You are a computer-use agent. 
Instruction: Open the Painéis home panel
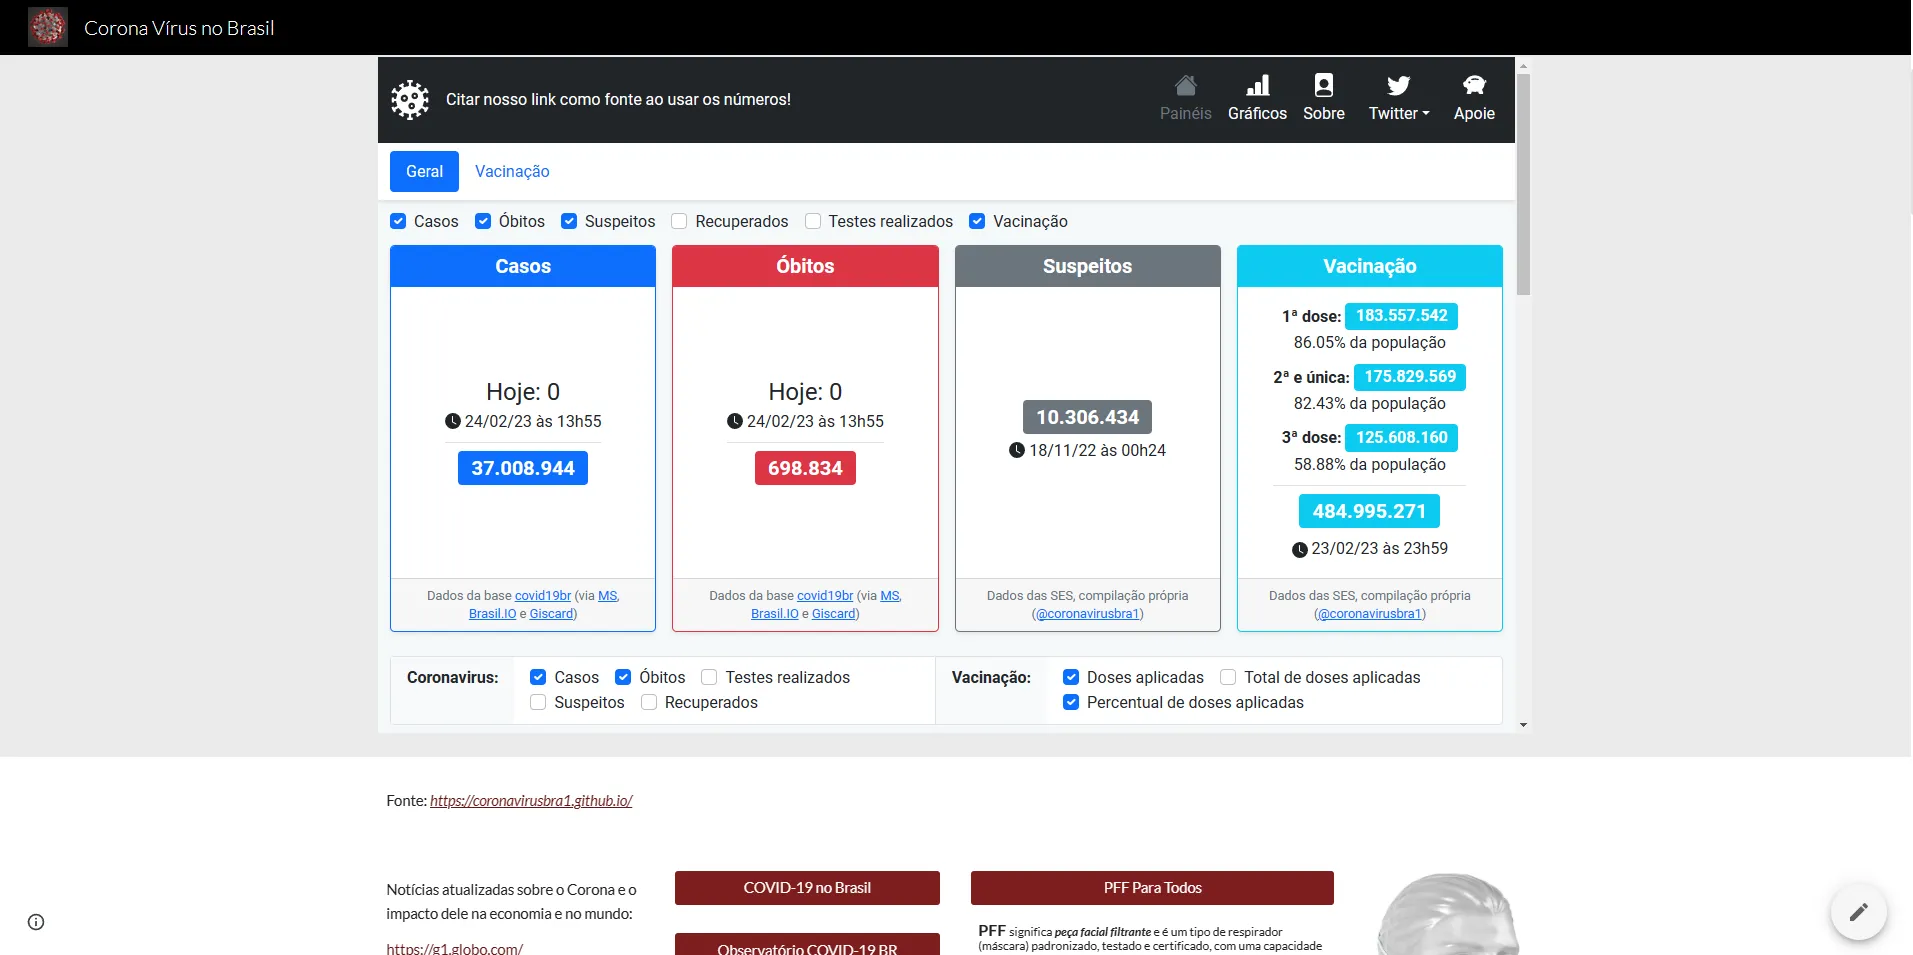point(1184,97)
